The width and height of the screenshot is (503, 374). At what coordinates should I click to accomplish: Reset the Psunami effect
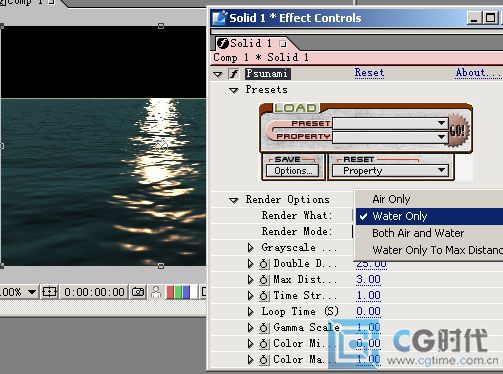[x=369, y=73]
